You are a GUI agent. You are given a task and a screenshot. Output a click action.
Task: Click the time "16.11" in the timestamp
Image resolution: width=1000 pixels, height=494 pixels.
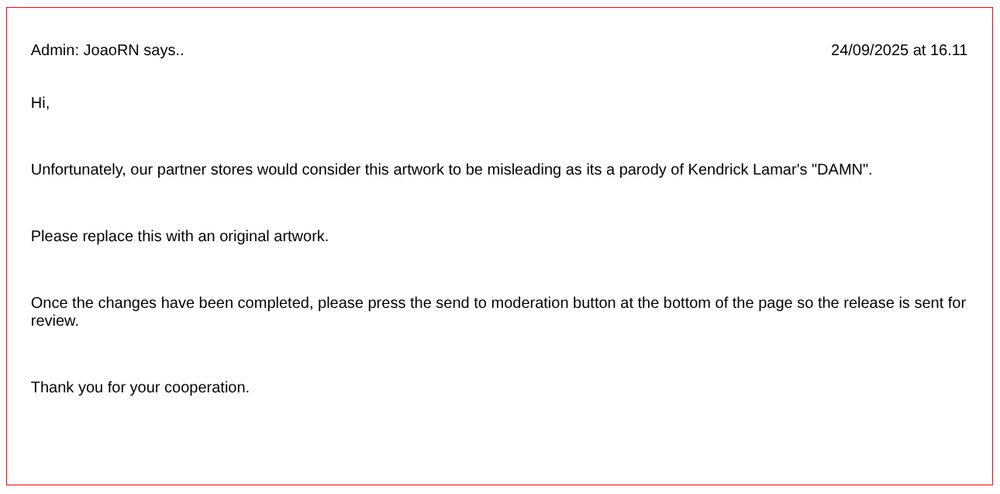948,50
